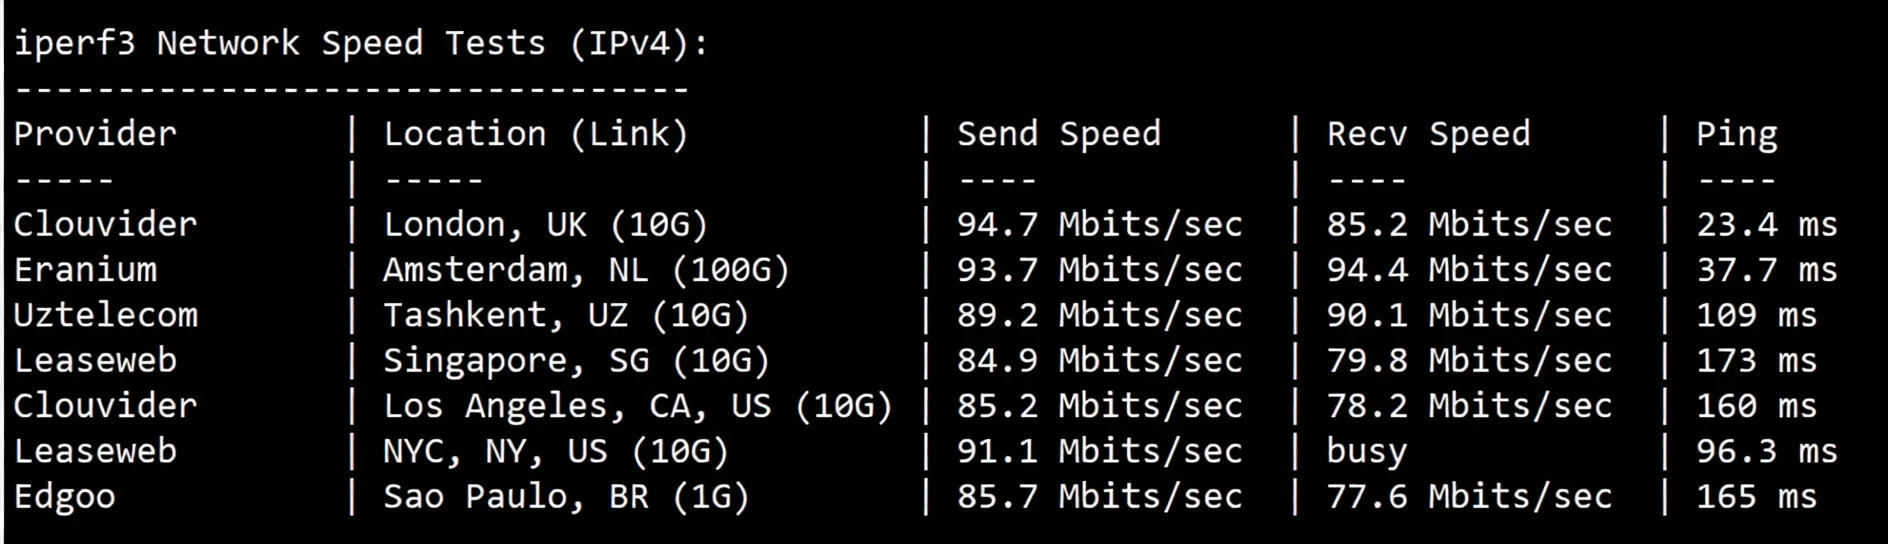Click the iperf3 Network Speed Tests title
The width and height of the screenshot is (1888, 544).
tap(360, 44)
